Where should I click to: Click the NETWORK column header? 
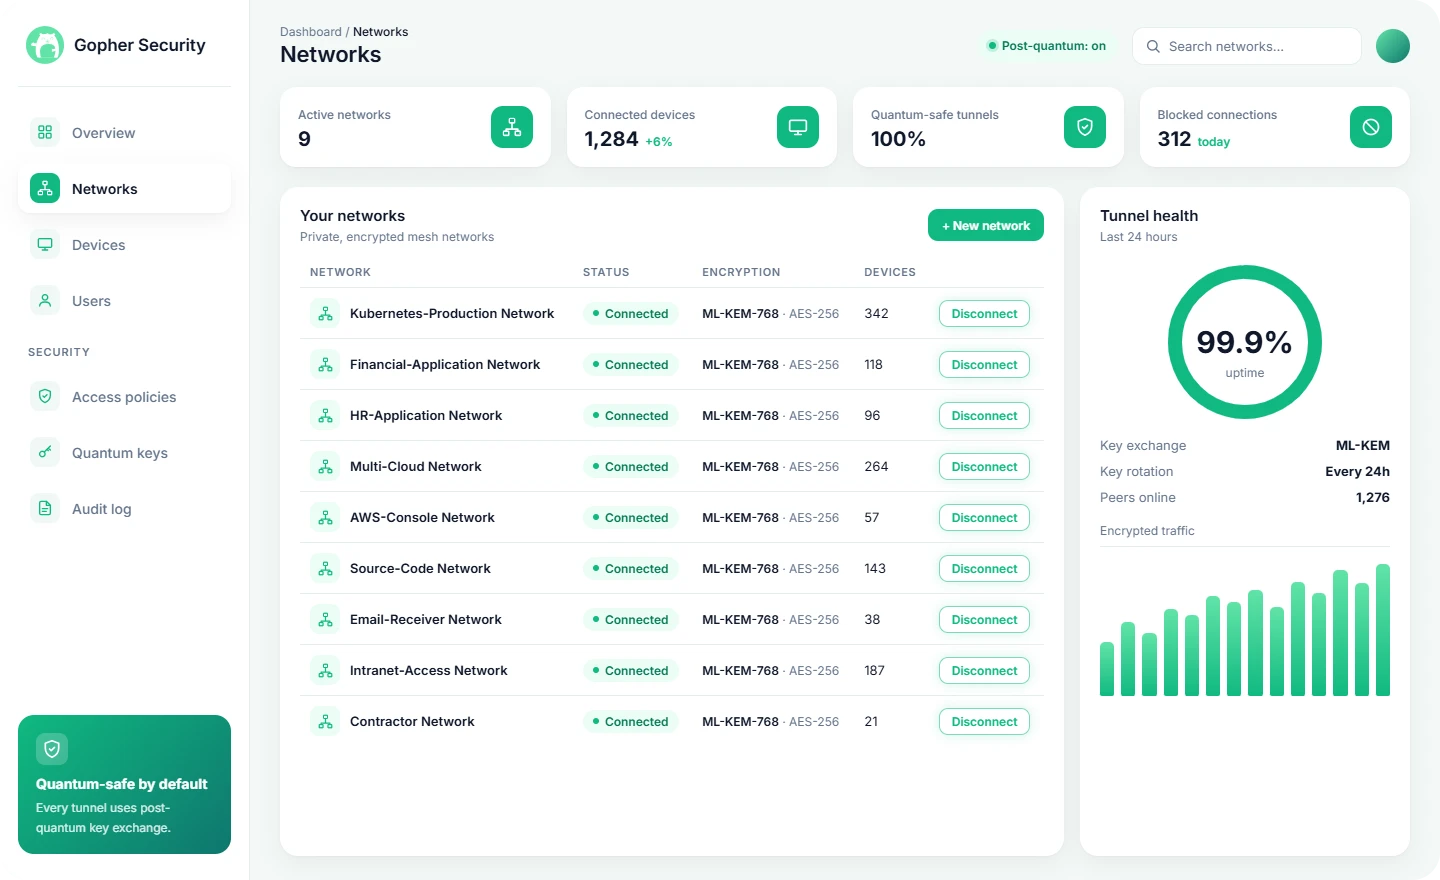[340, 272]
